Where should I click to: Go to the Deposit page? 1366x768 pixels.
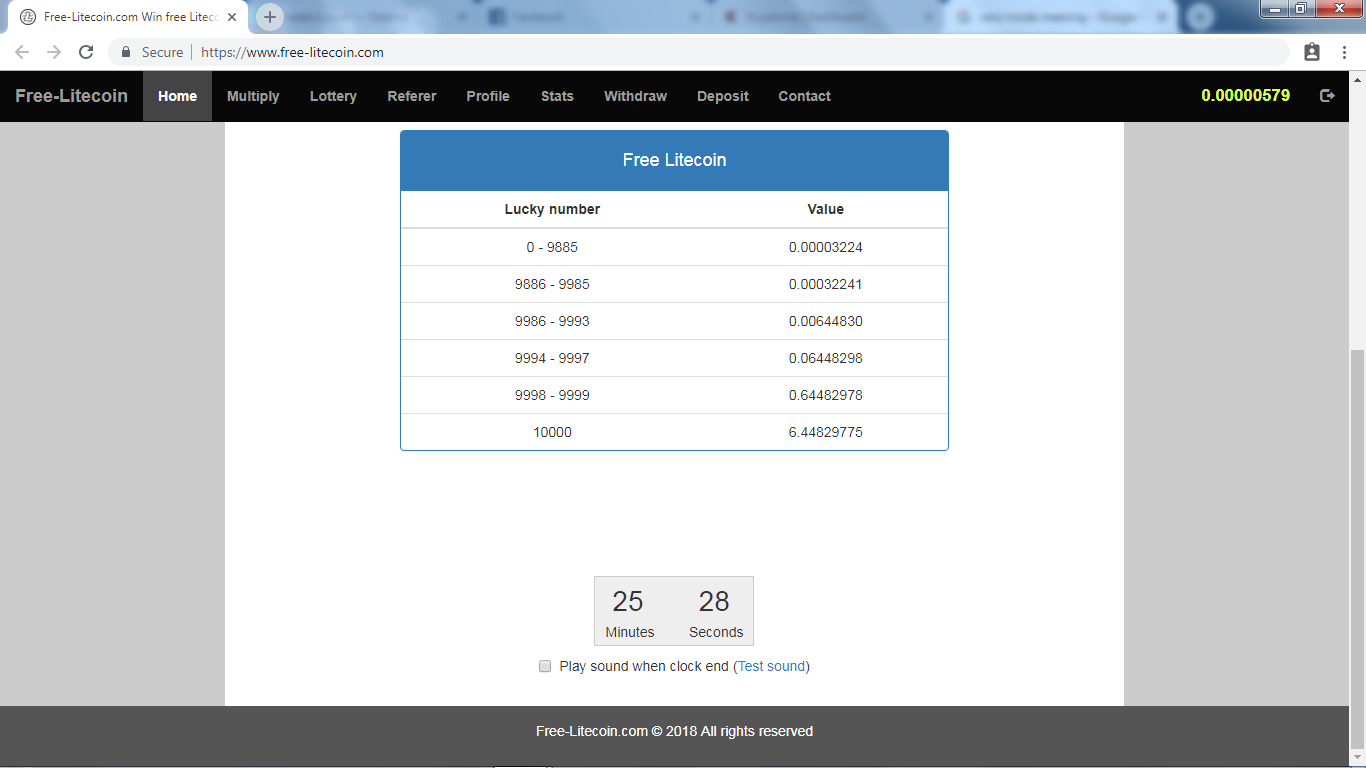[723, 96]
